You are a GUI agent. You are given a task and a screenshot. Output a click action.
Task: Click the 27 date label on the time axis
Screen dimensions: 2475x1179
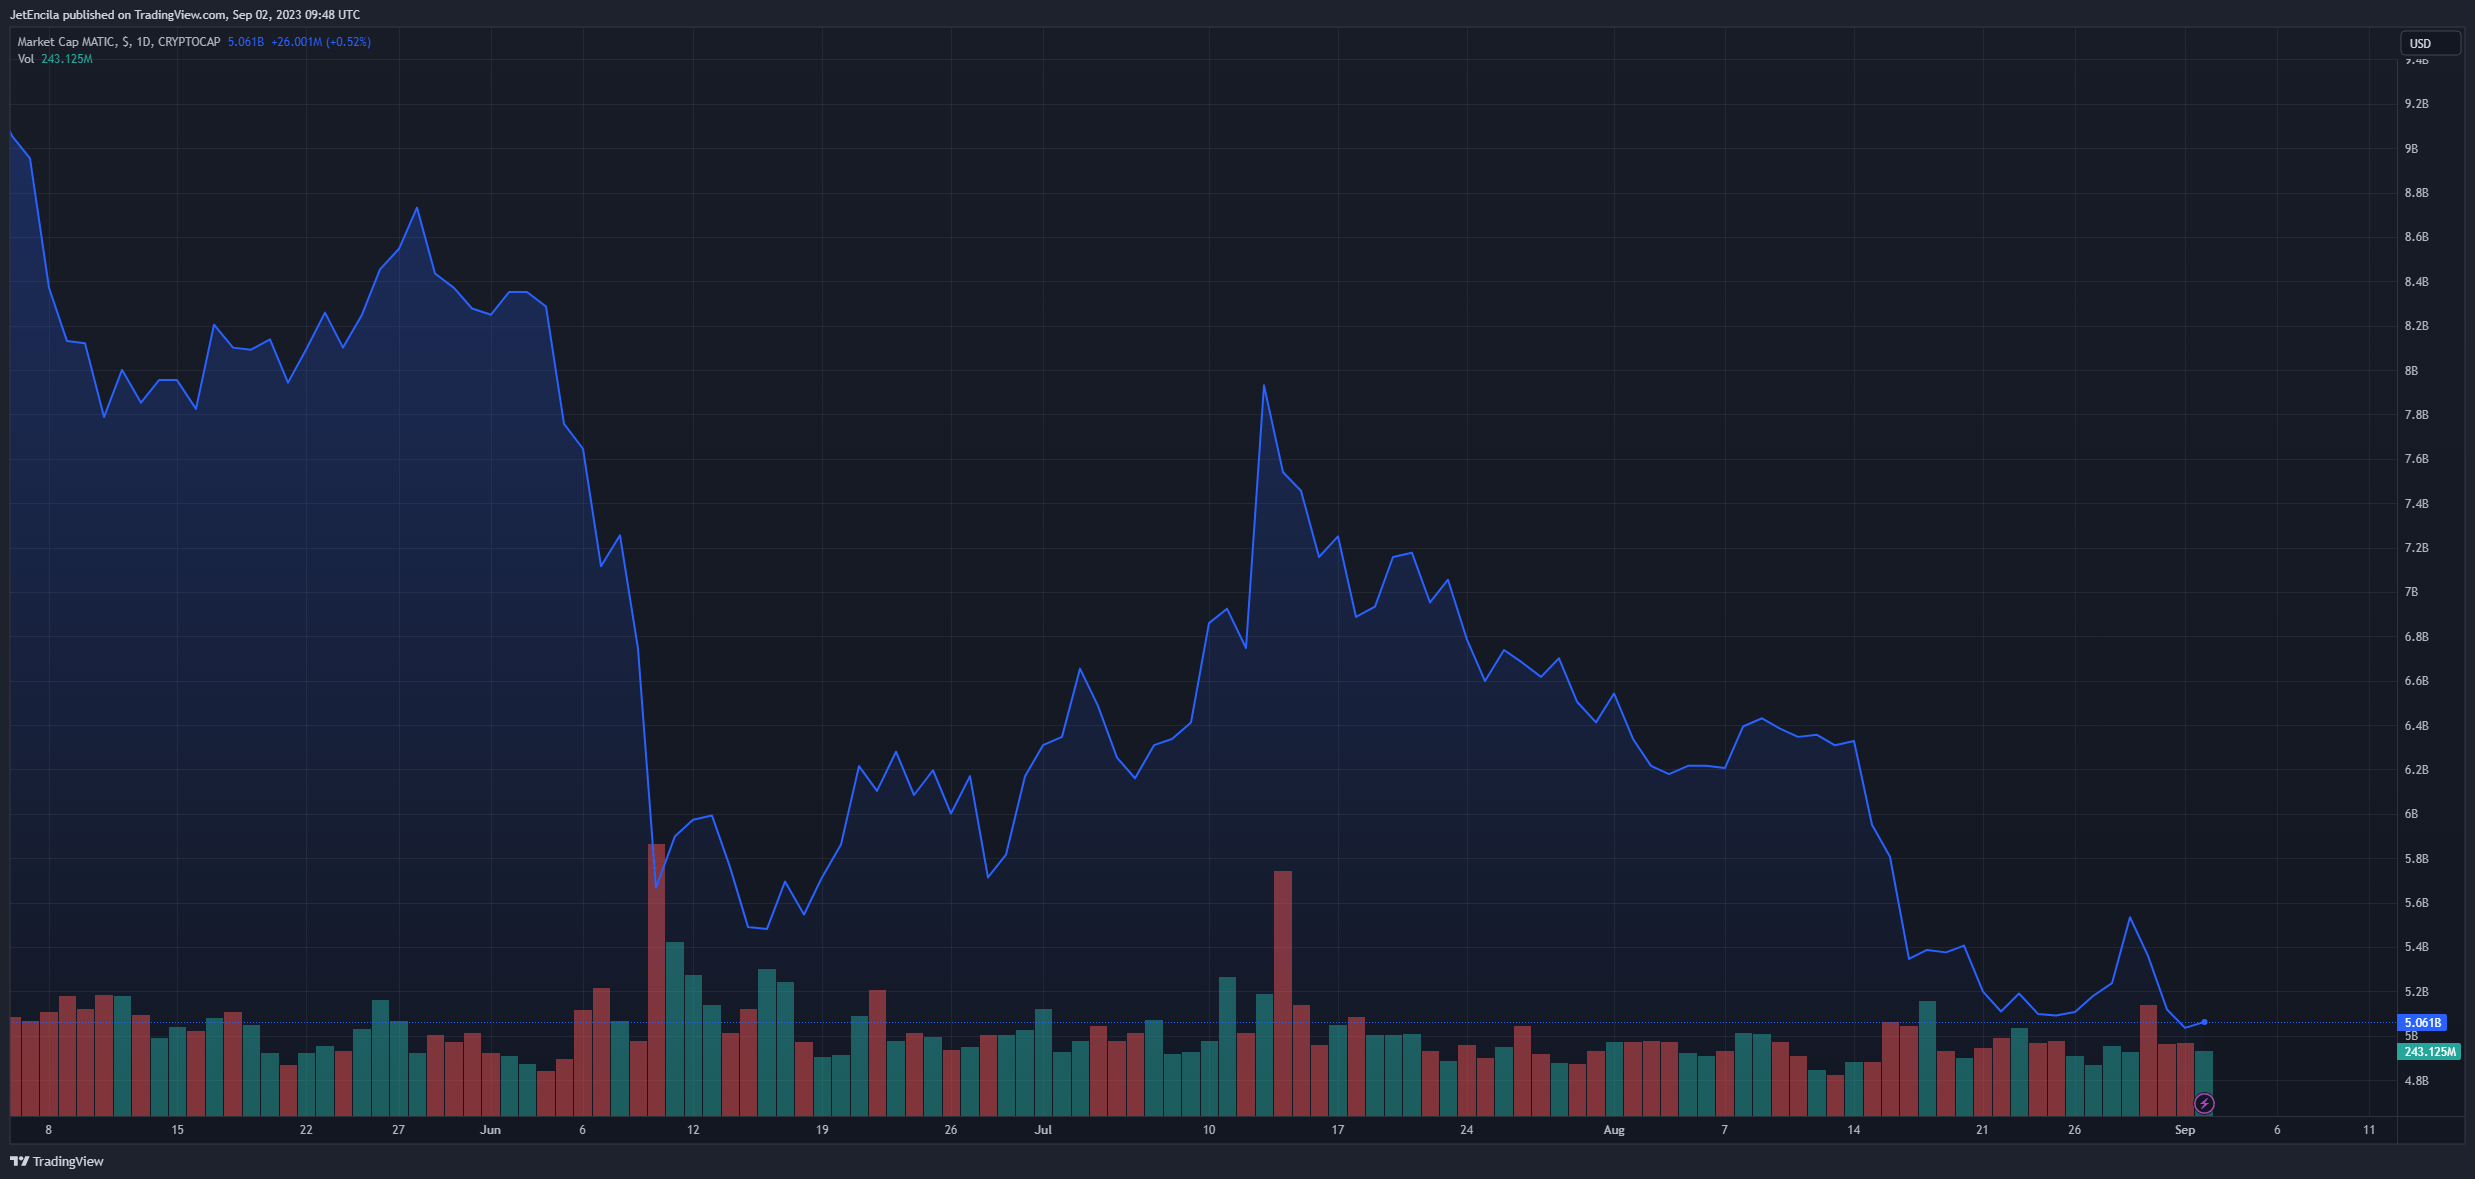398,1130
